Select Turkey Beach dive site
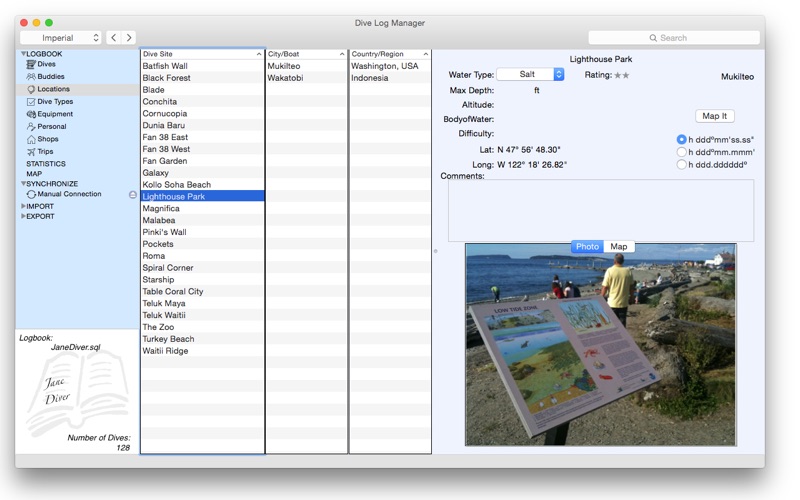Image resolution: width=800 pixels, height=500 pixels. 202,339
